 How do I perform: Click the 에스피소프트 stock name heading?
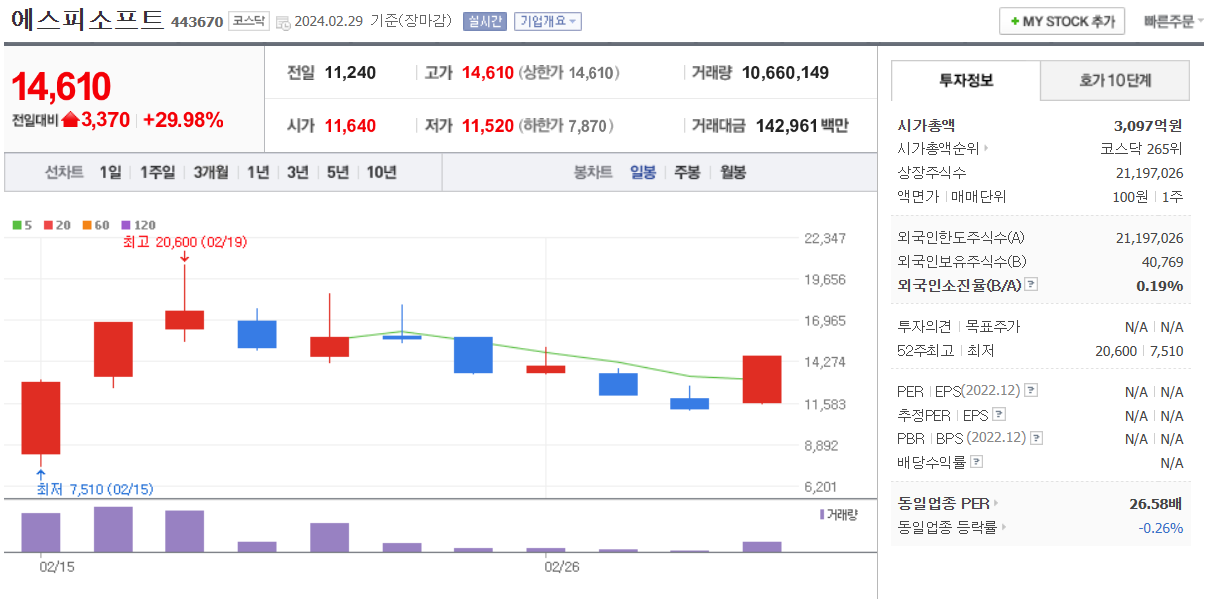tap(88, 20)
